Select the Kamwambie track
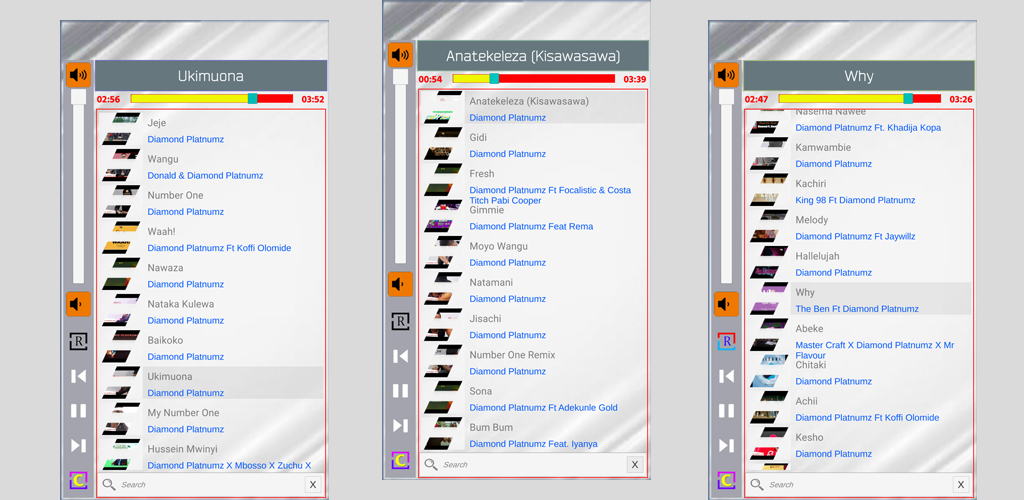The width and height of the screenshot is (1024, 500). (x=858, y=155)
